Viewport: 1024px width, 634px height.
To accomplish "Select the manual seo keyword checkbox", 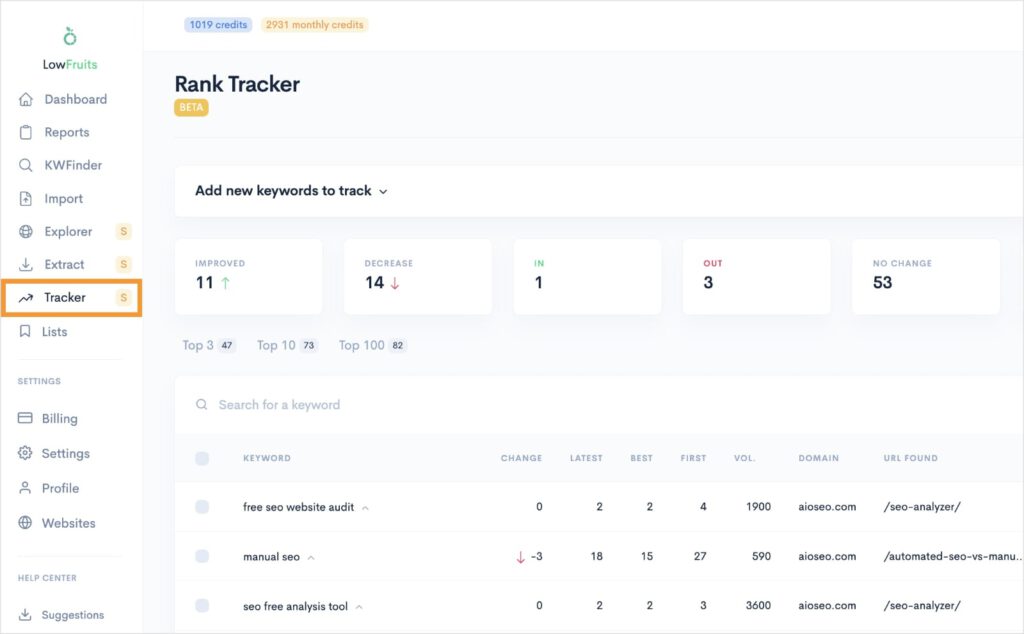I will (203, 557).
